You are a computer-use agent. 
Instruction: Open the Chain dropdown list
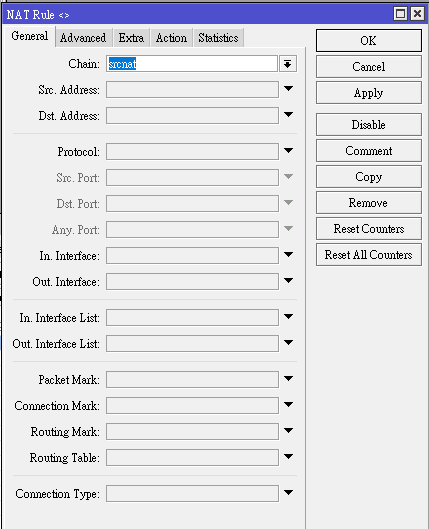288,64
